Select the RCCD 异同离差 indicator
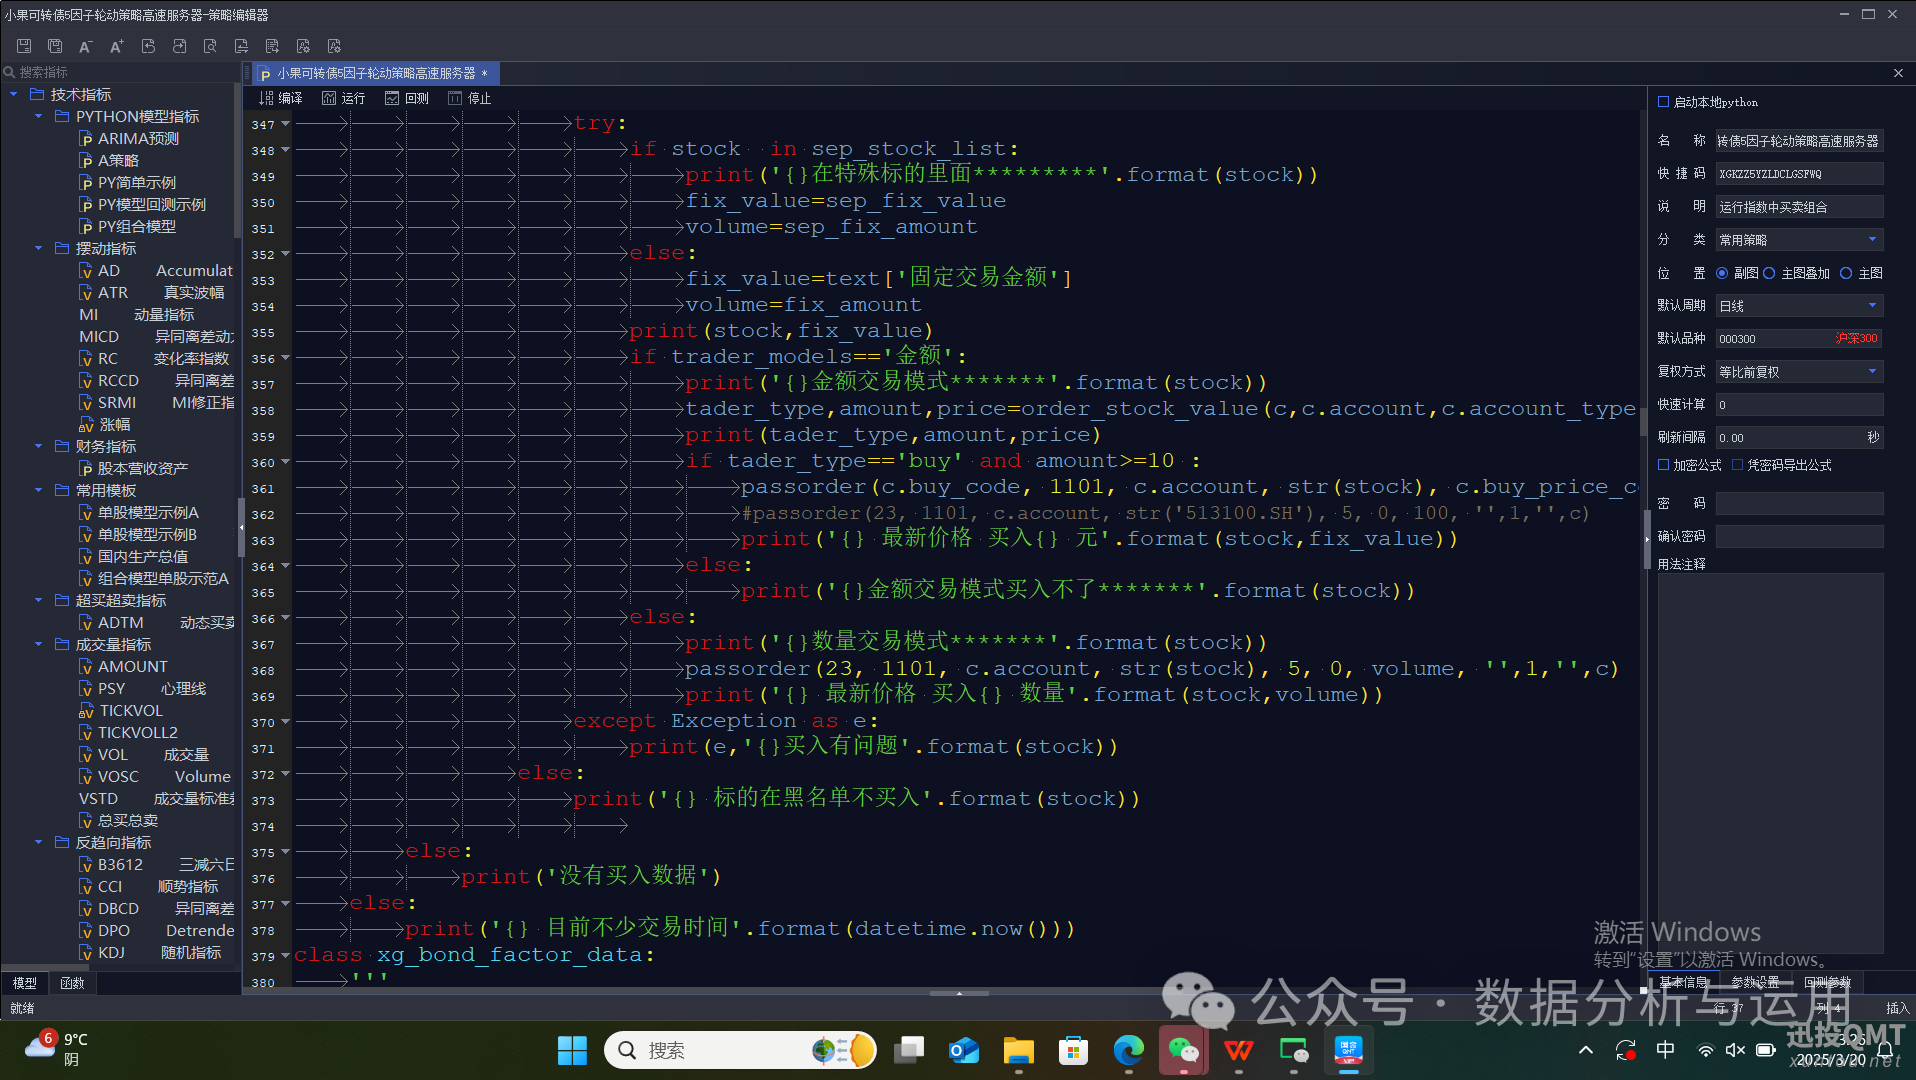This screenshot has width=1916, height=1080. coord(157,380)
